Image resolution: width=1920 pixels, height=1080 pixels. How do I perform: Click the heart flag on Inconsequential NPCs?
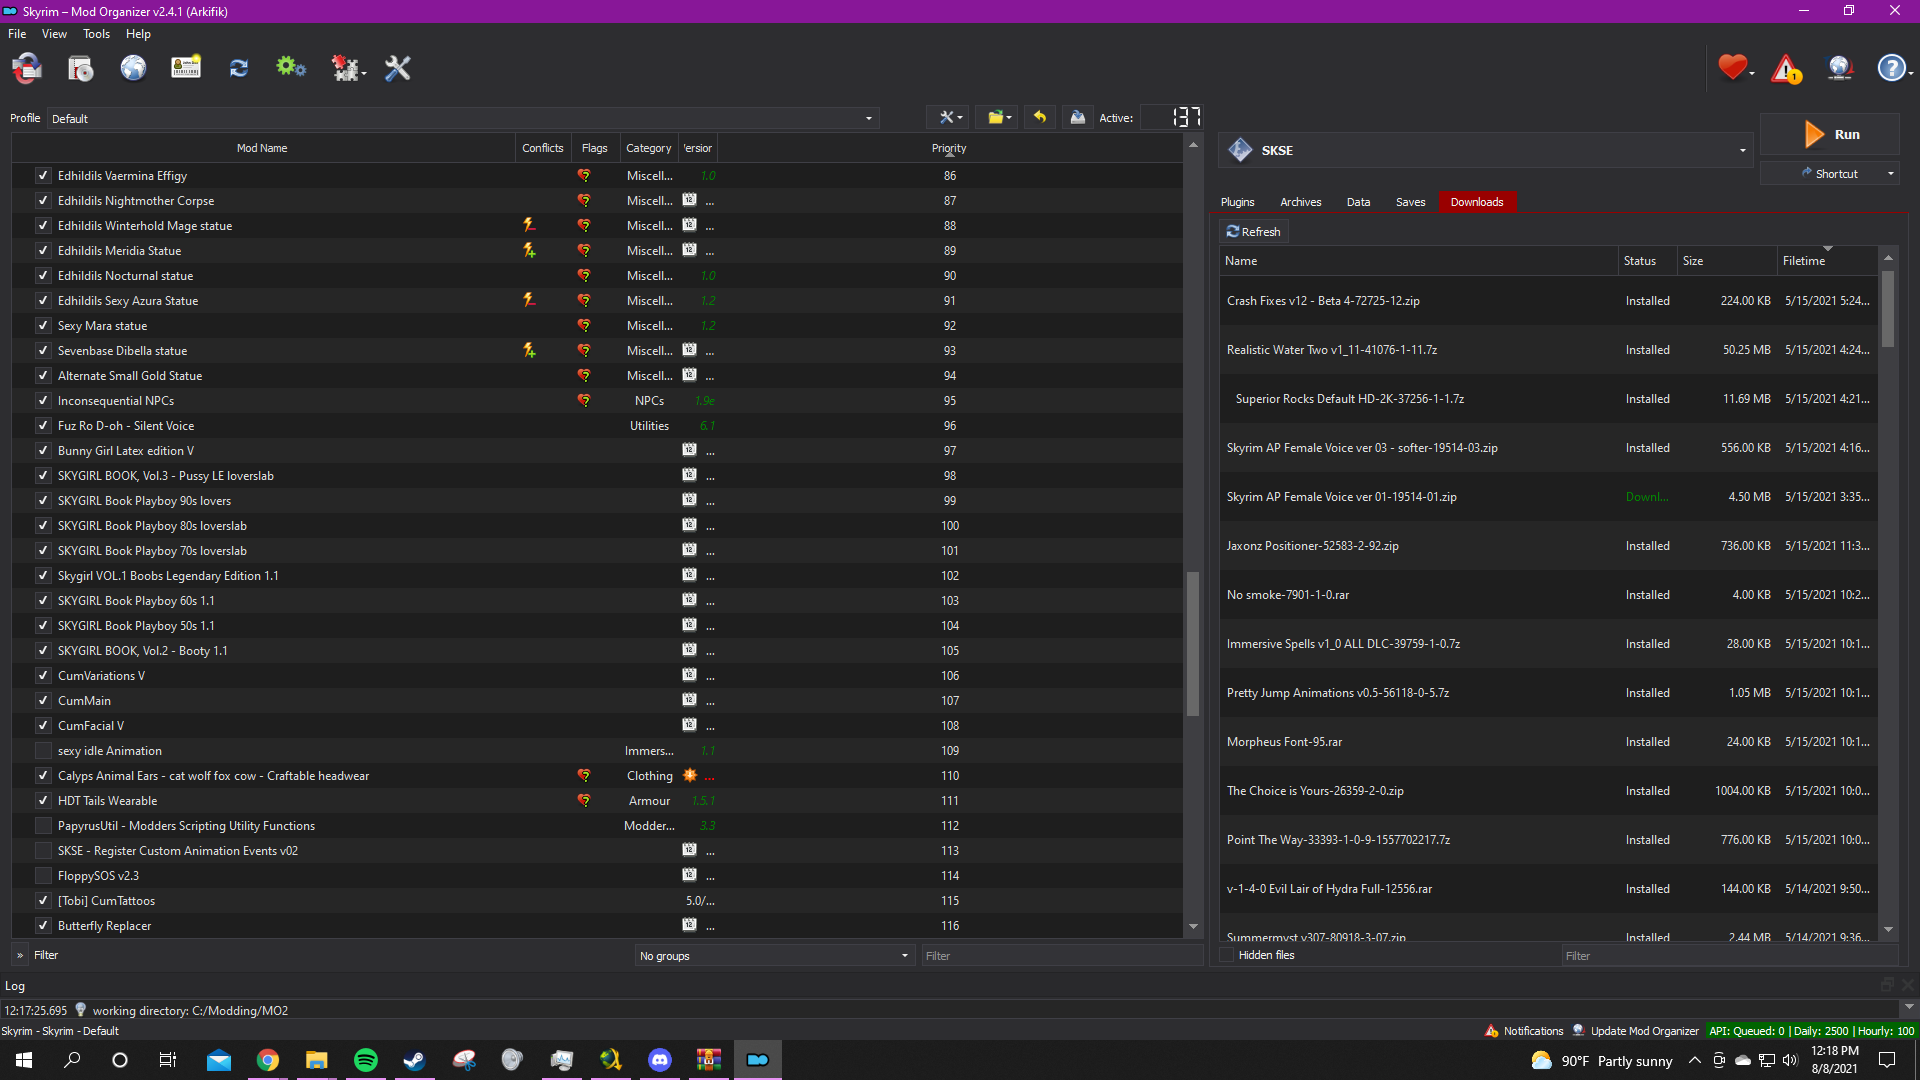[x=584, y=400]
